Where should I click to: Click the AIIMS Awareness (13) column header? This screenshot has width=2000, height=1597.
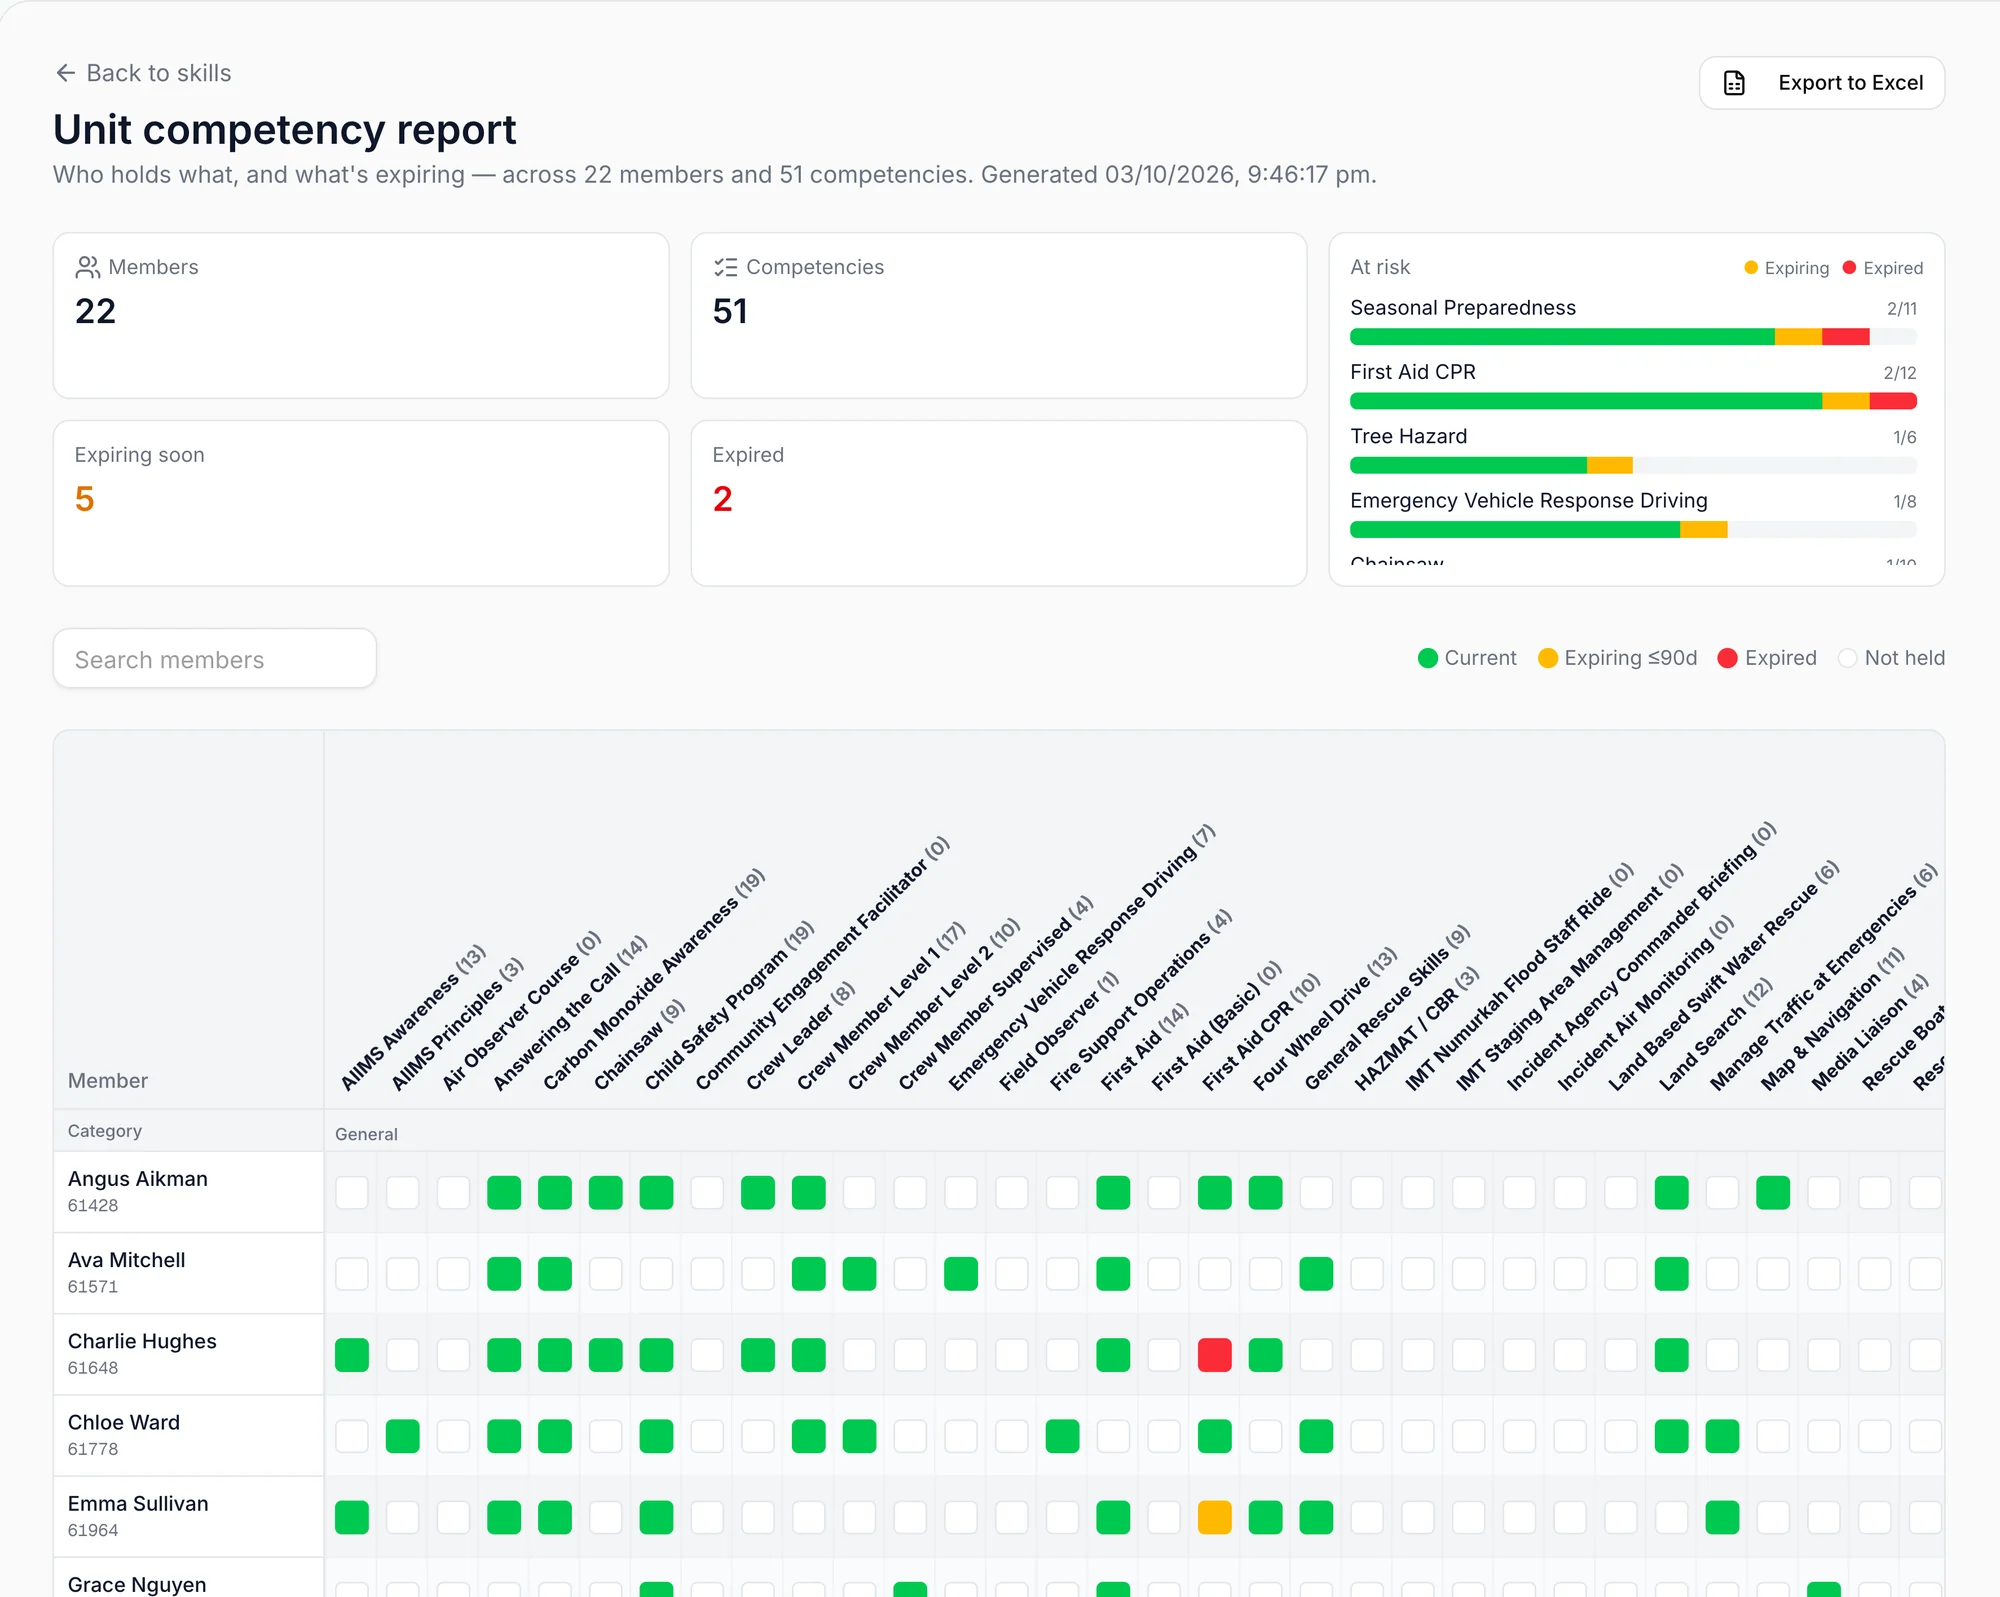(412, 1017)
